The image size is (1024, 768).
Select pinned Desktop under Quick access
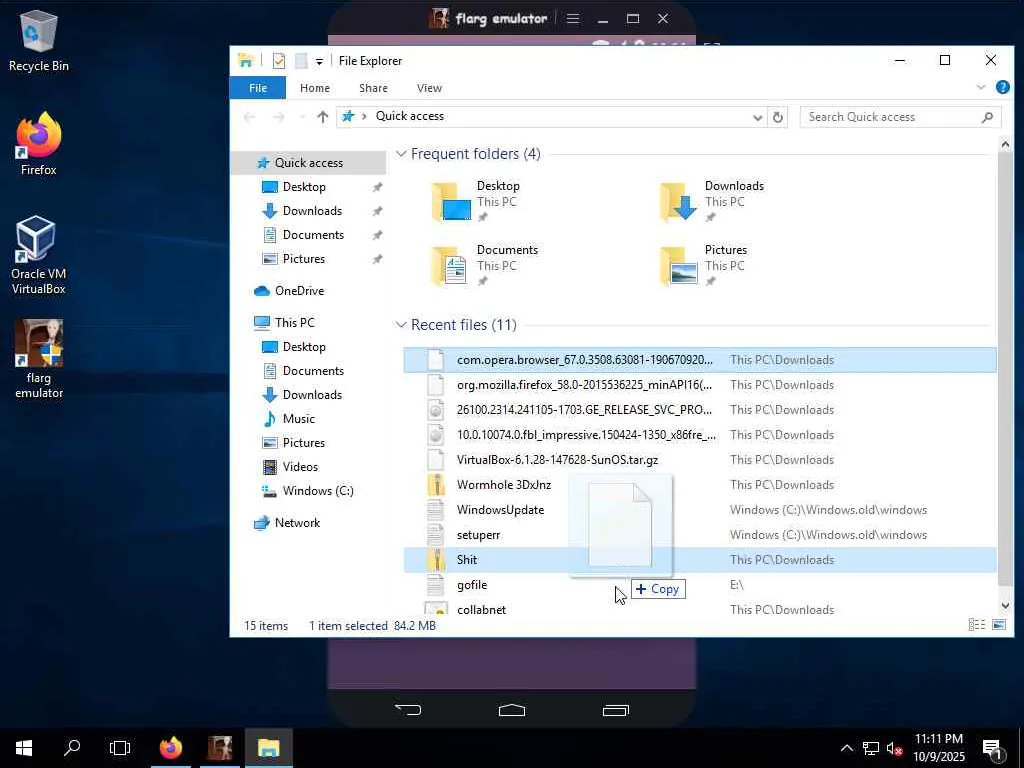304,187
